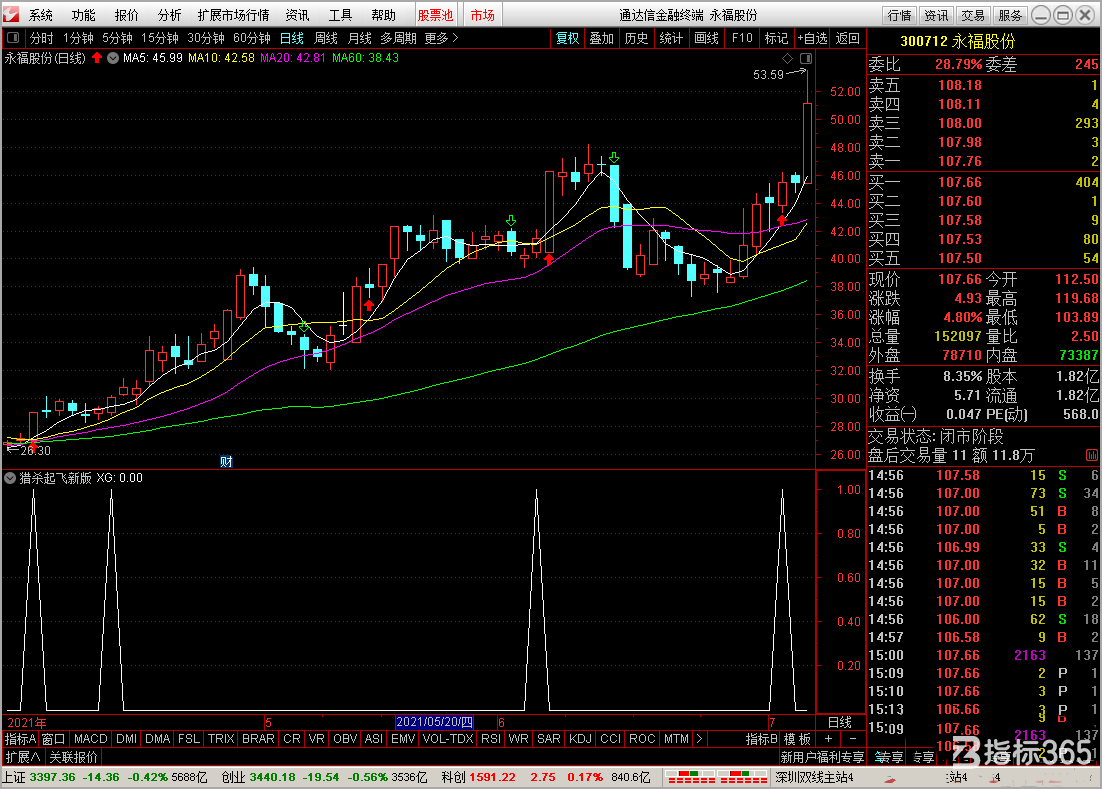Zoom out with the minus button
Viewport: 1102px width, 789px height.
[x=853, y=738]
